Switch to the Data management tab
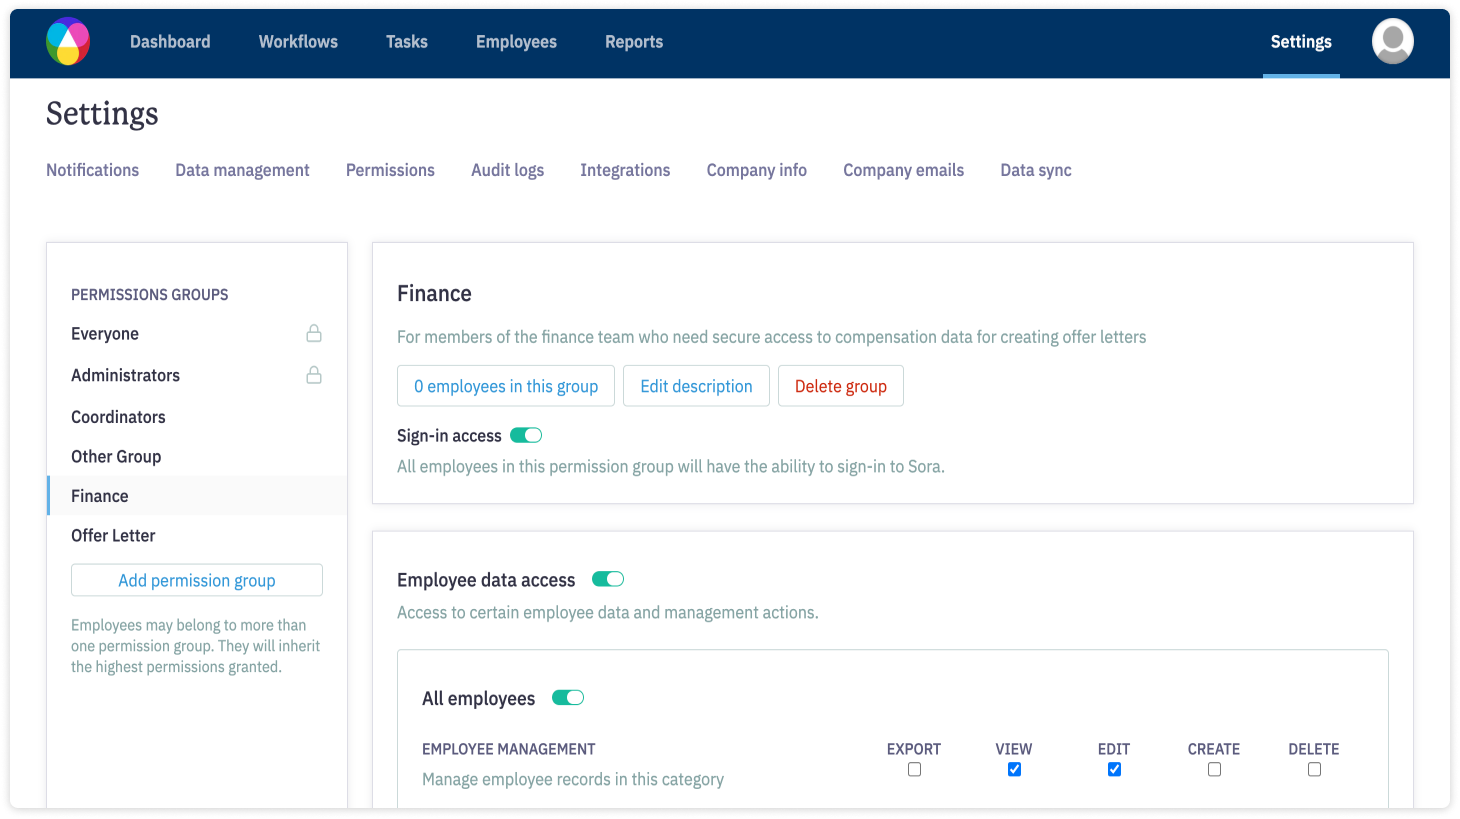 [242, 170]
